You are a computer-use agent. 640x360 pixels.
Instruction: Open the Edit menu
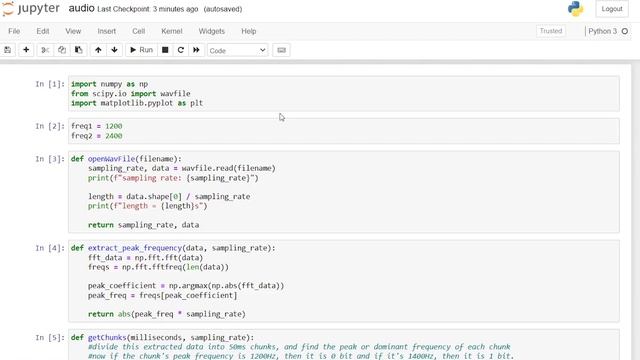coord(42,31)
